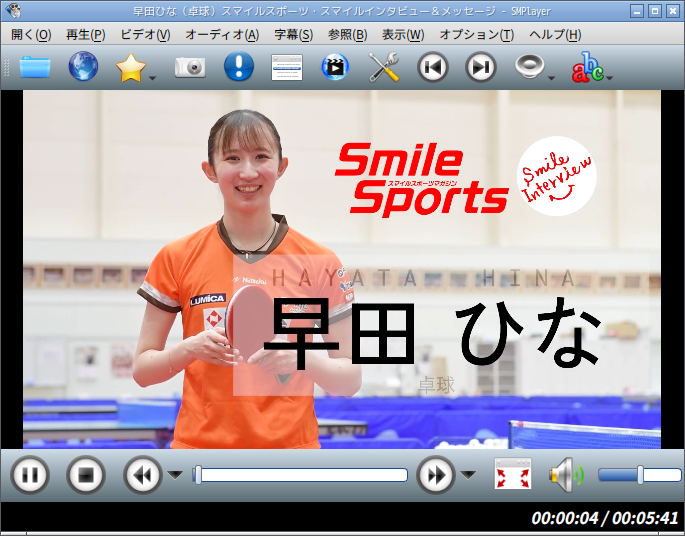Open file via blue folder icon

pyautogui.click(x=35, y=67)
